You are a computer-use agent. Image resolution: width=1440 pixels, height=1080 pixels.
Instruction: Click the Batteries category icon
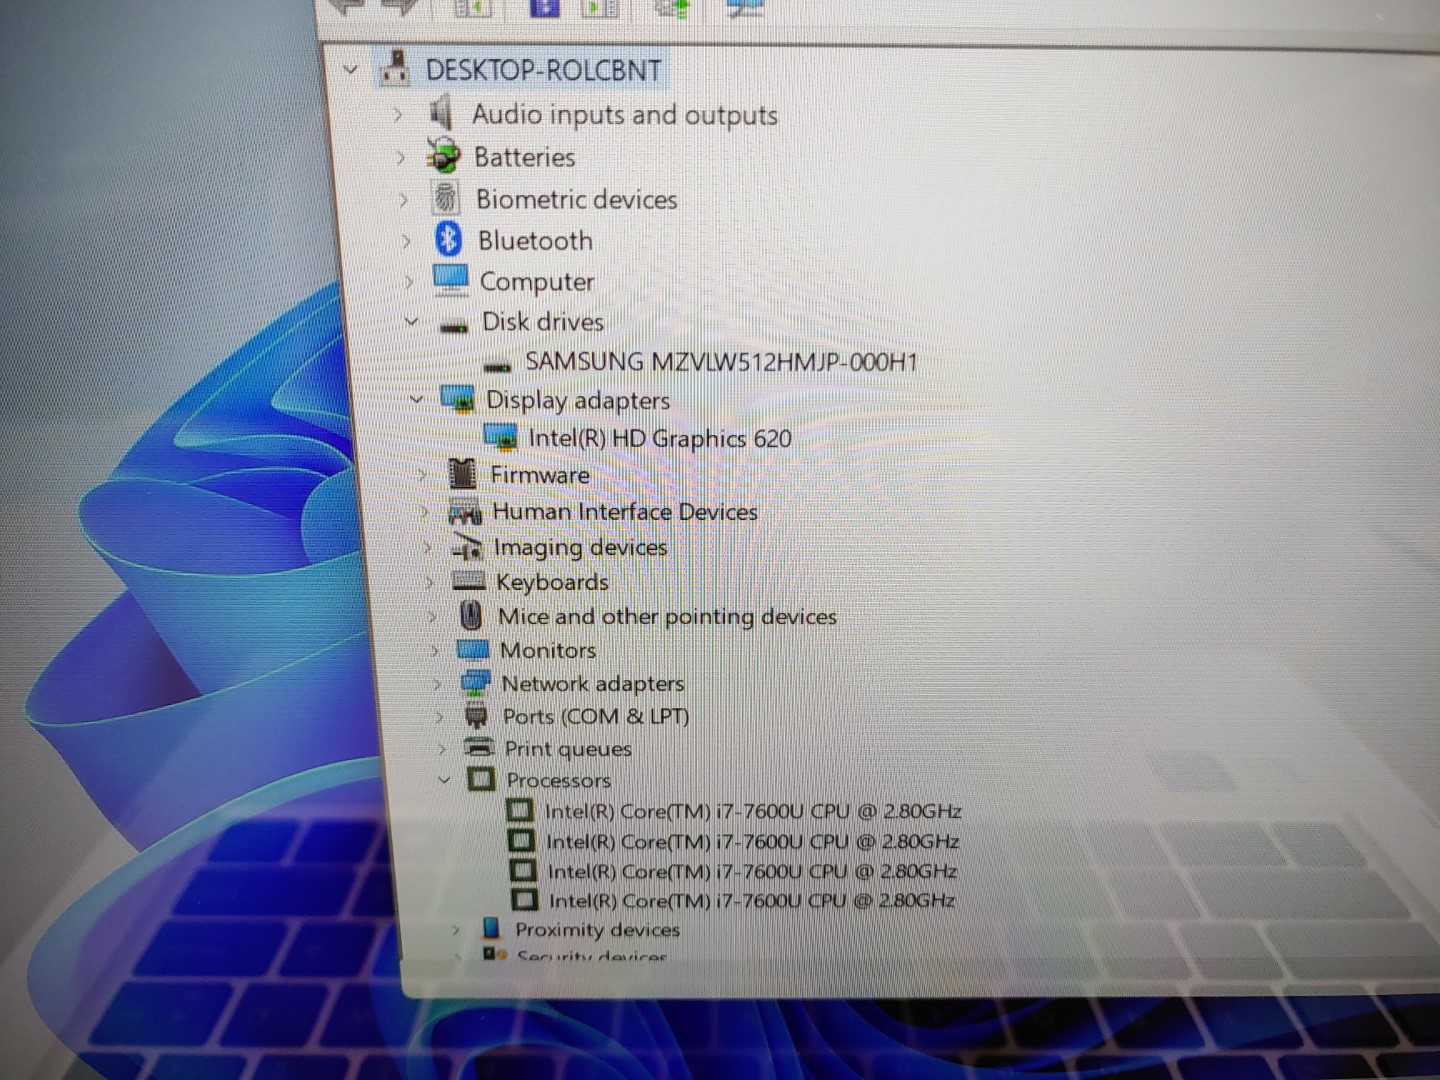[443, 156]
